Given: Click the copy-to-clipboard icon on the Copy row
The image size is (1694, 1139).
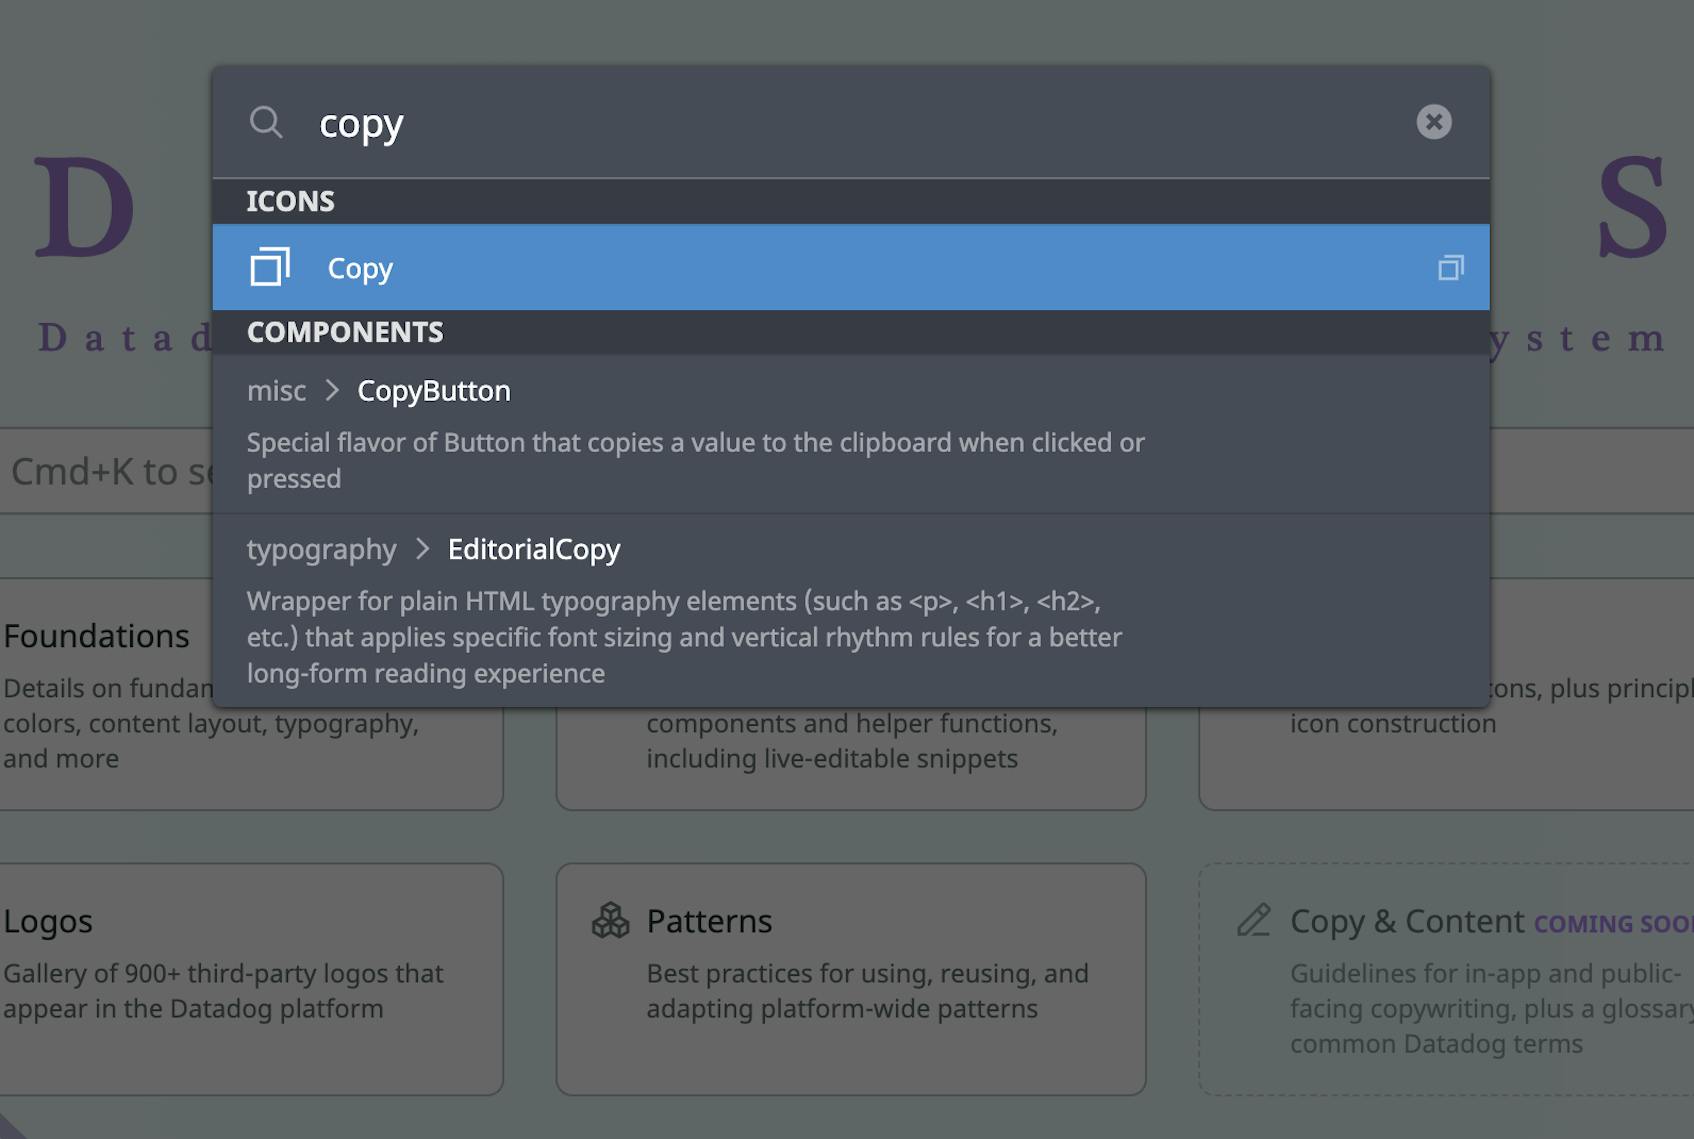Looking at the screenshot, I should pos(1451,267).
